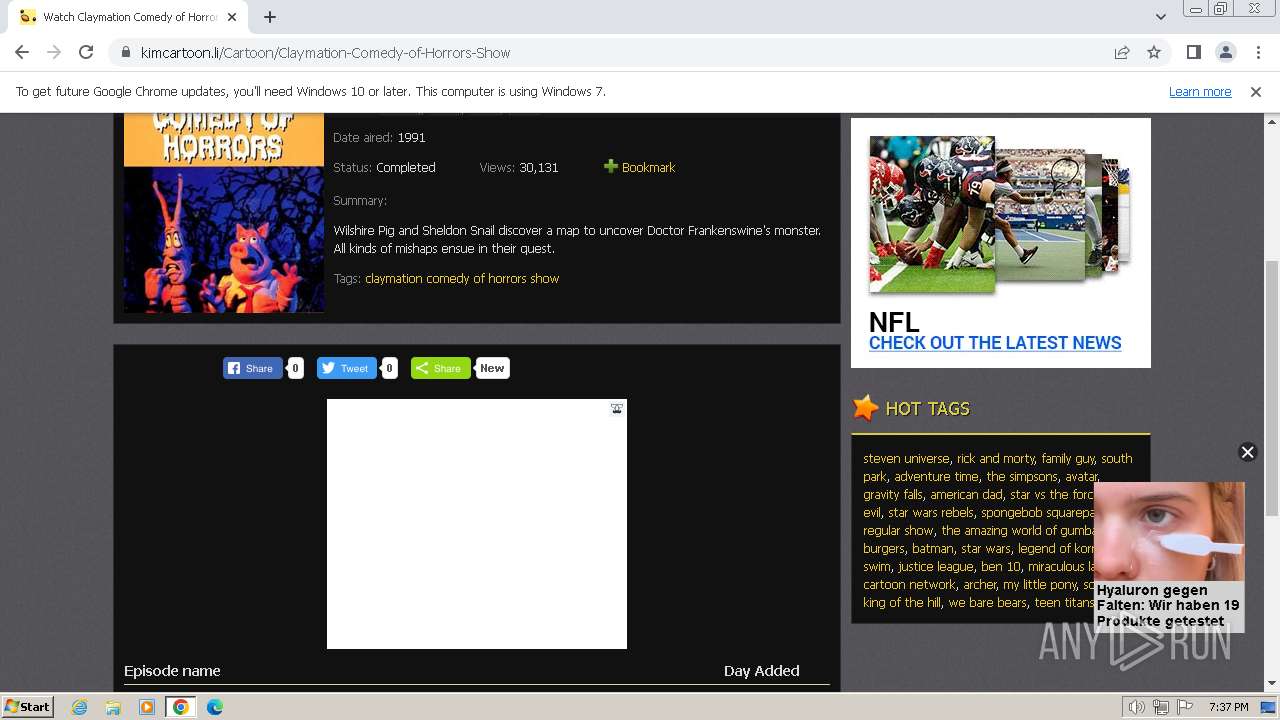Switch to Chrome taskbar icon

point(180,706)
